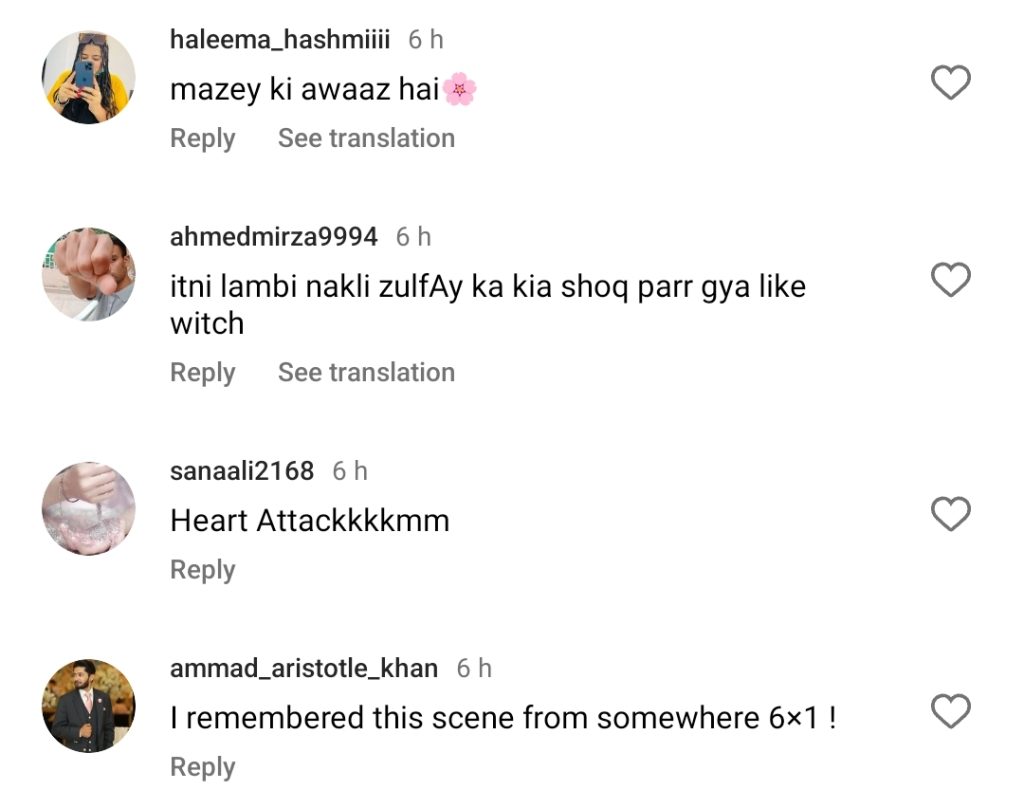Image resolution: width=1024 pixels, height=808 pixels.
Task: Like haleema_hashmiiii's comment with the heart
Action: (x=950, y=83)
